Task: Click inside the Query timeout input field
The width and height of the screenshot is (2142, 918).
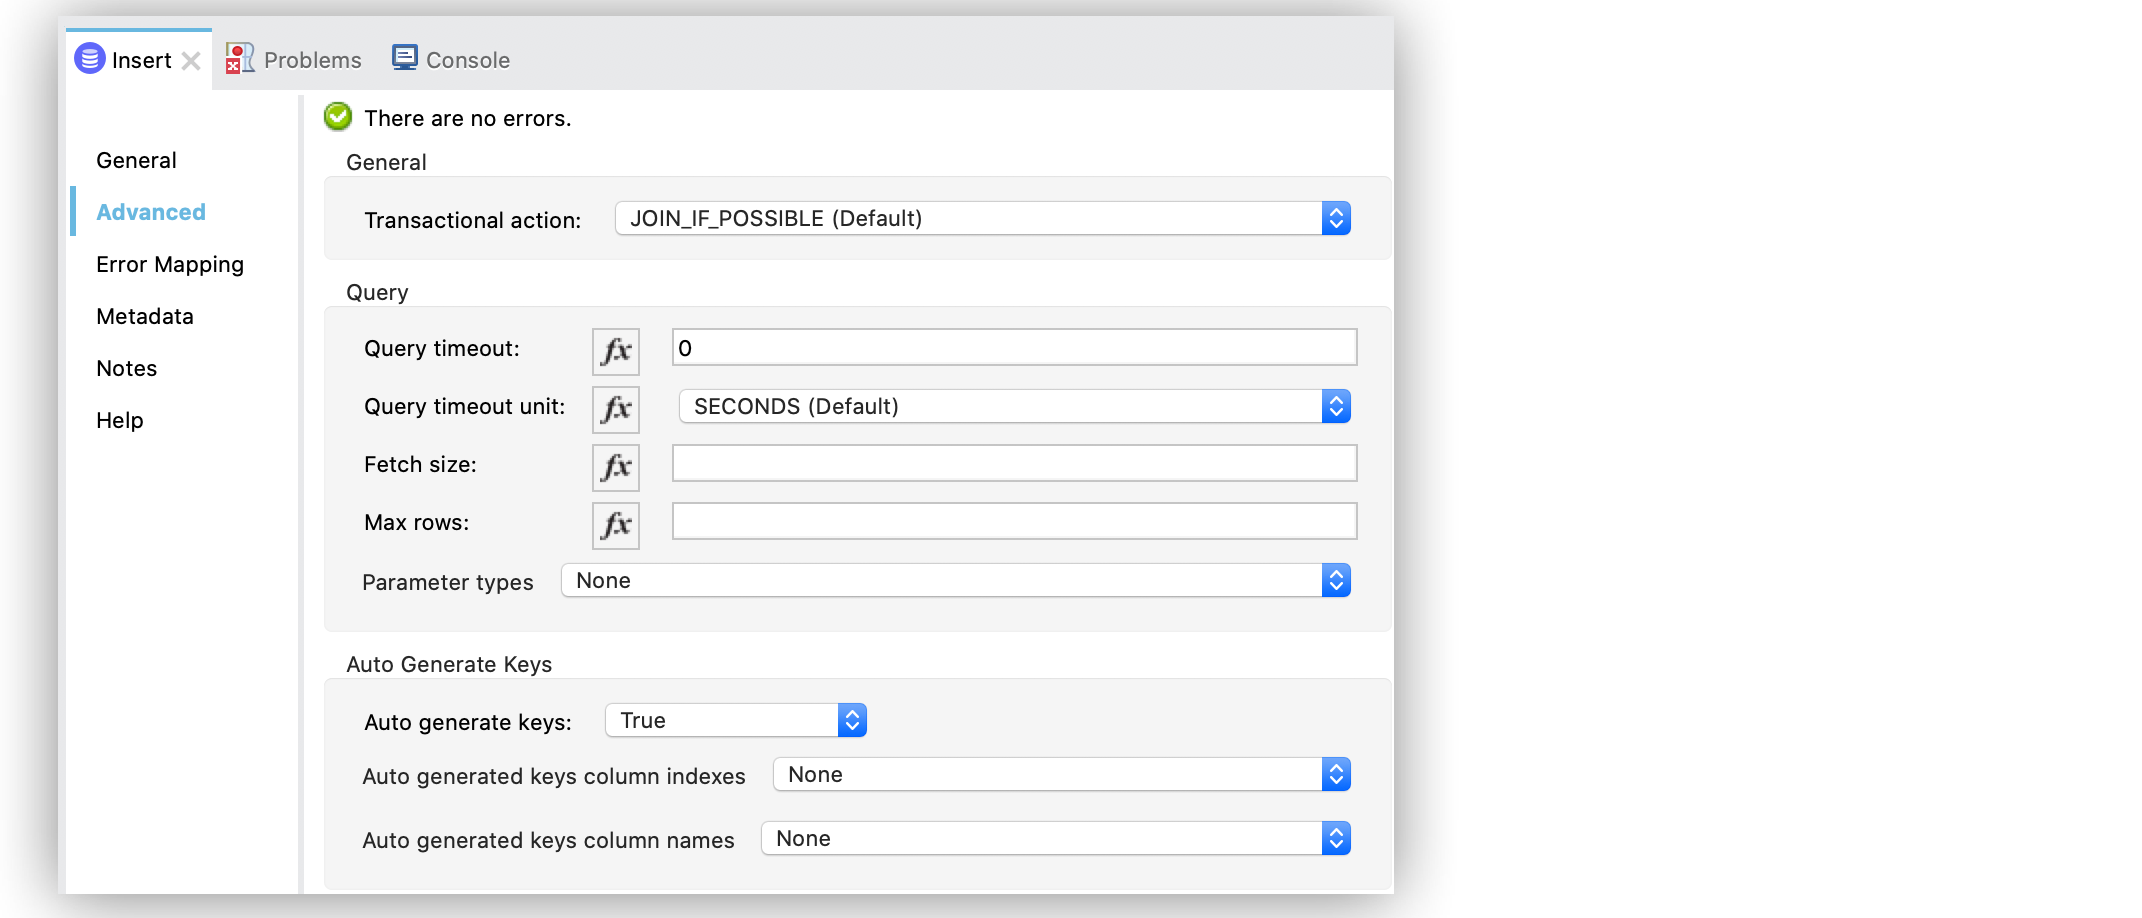Action: point(1013,347)
